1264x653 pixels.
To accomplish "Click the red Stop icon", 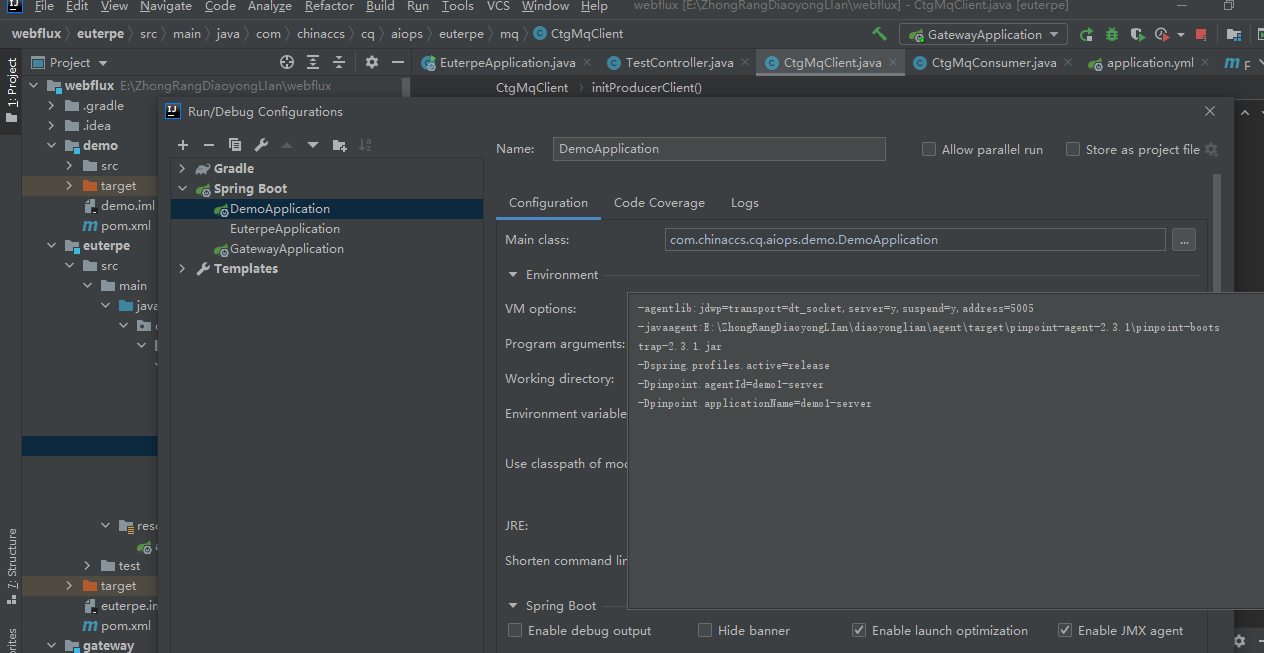I will point(1200,35).
